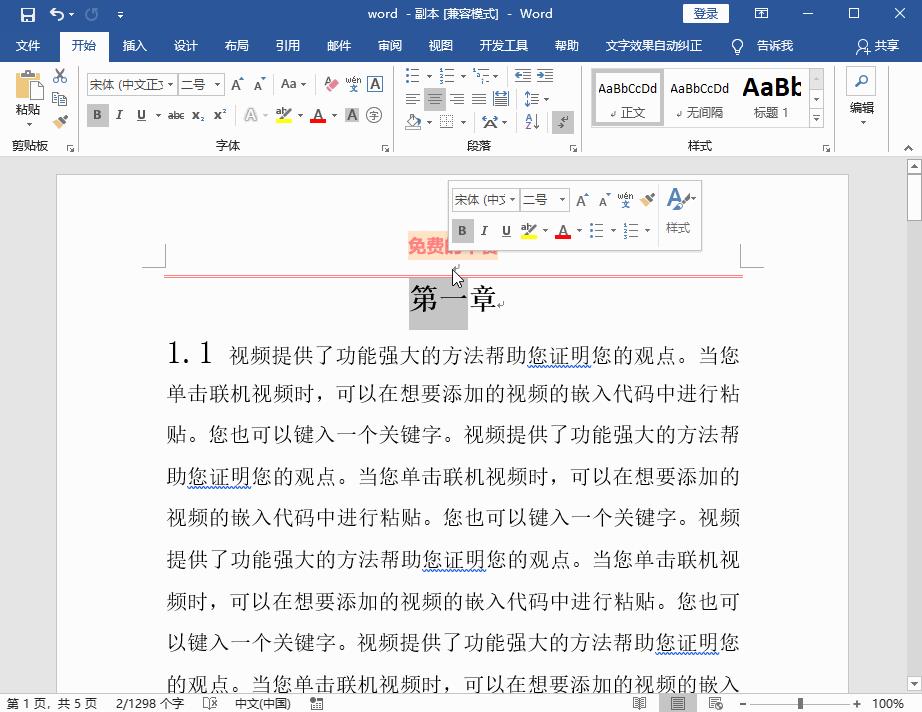The height and width of the screenshot is (712, 922).
Task: Switch to the 插入 ribbon tab
Action: [135, 45]
